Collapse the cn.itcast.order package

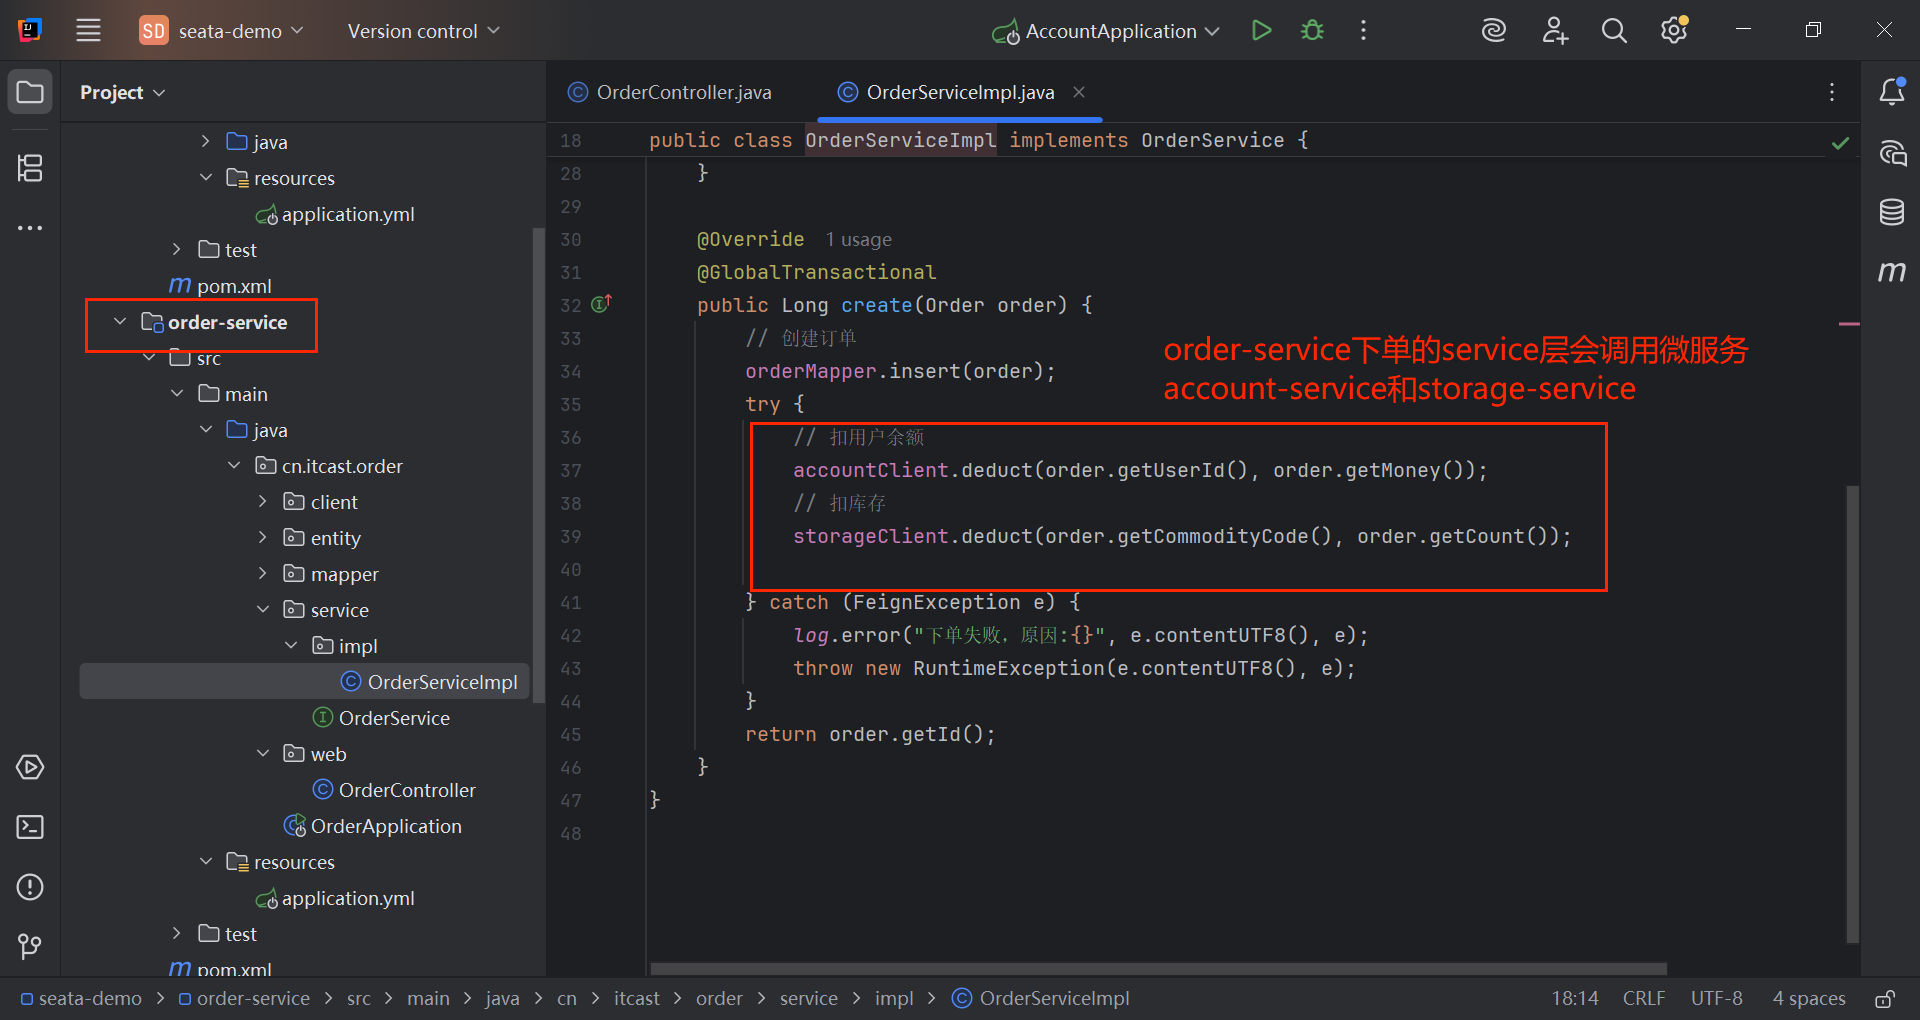pos(234,466)
